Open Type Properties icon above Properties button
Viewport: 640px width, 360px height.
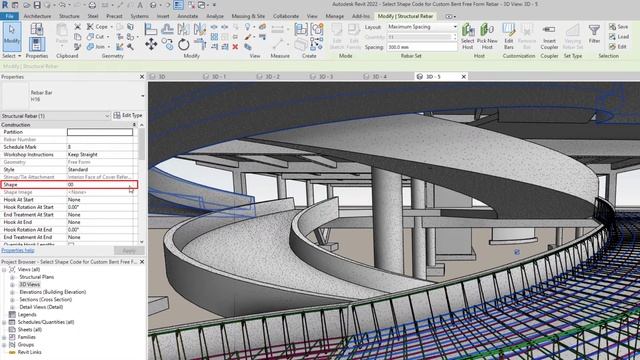pos(36,29)
